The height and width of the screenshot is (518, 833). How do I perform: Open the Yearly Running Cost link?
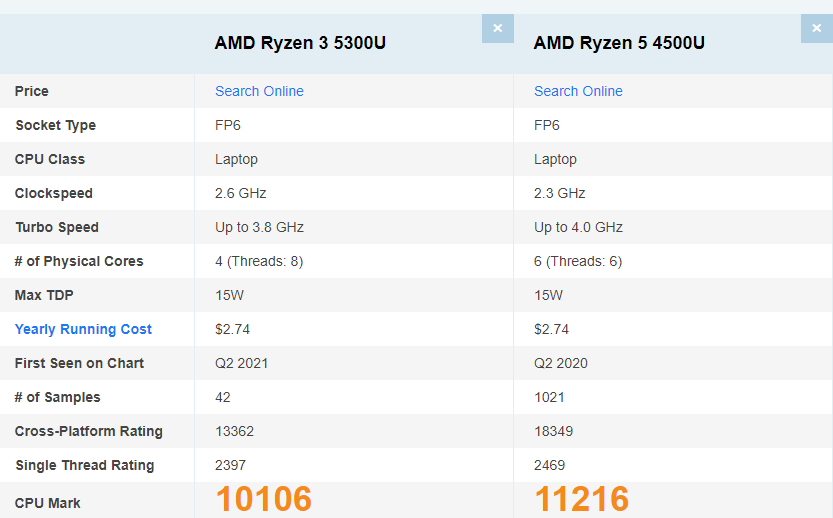pyautogui.click(x=83, y=329)
